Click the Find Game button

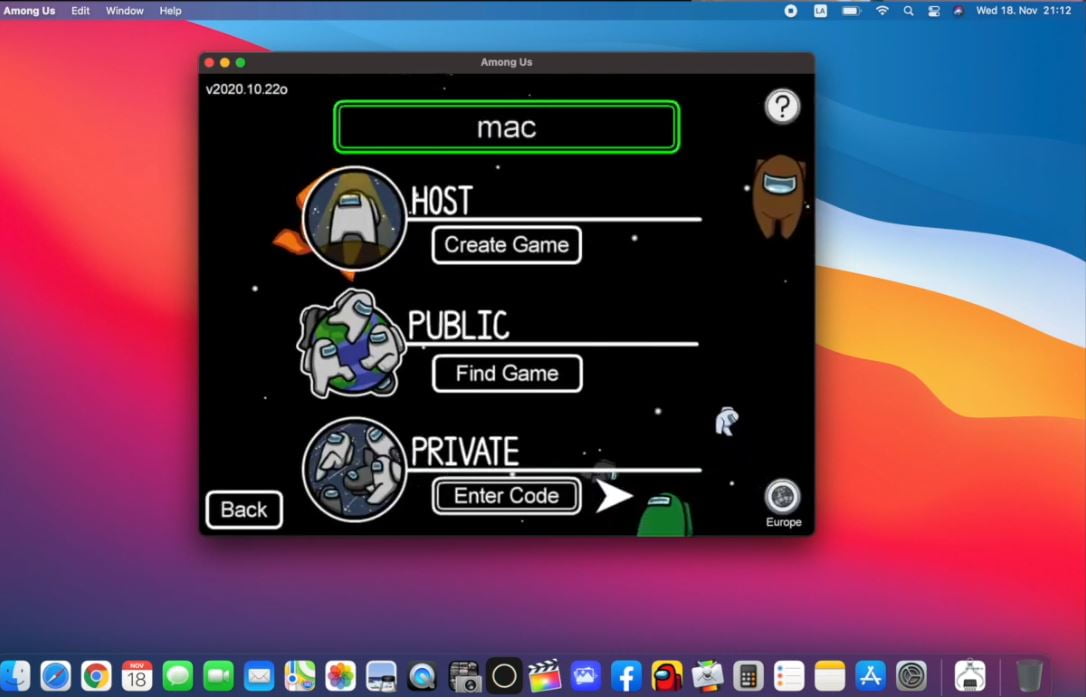[506, 373]
